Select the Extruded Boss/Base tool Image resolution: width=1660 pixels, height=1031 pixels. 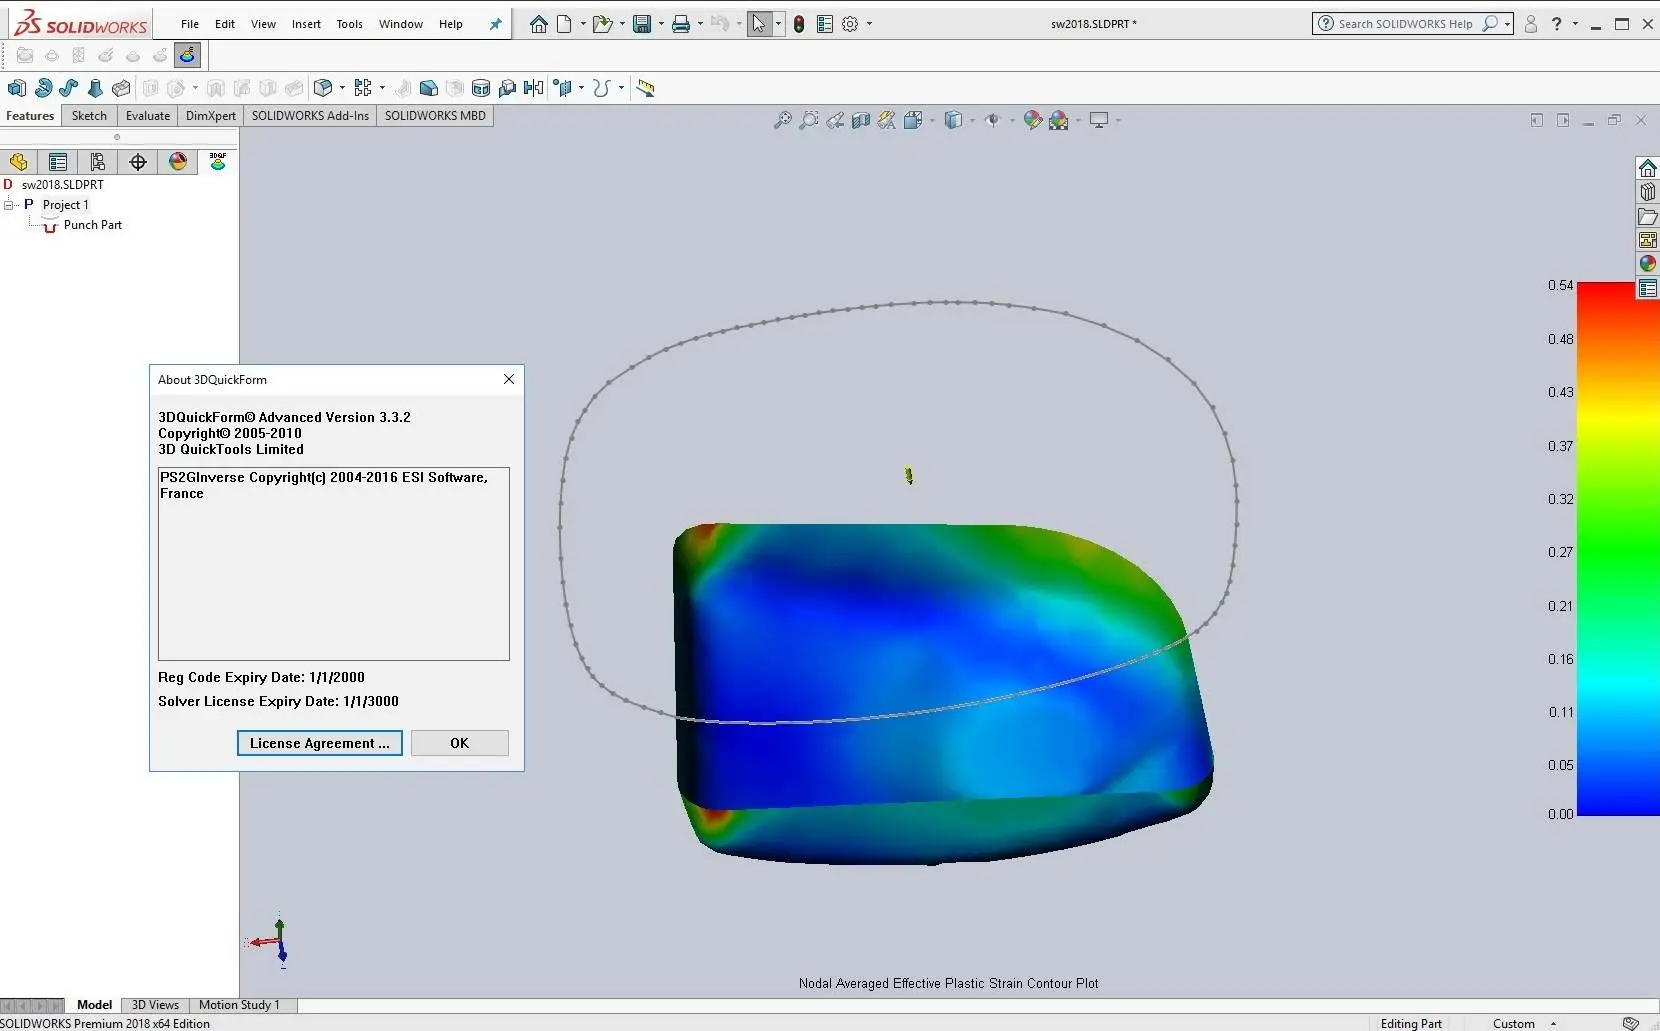(x=17, y=88)
